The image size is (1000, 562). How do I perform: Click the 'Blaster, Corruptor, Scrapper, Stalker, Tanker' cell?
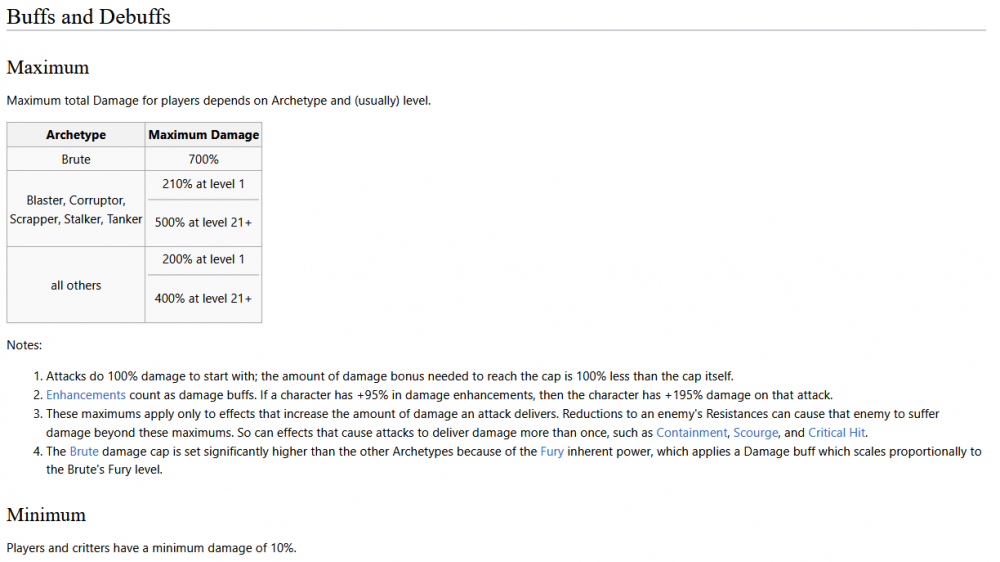point(76,209)
